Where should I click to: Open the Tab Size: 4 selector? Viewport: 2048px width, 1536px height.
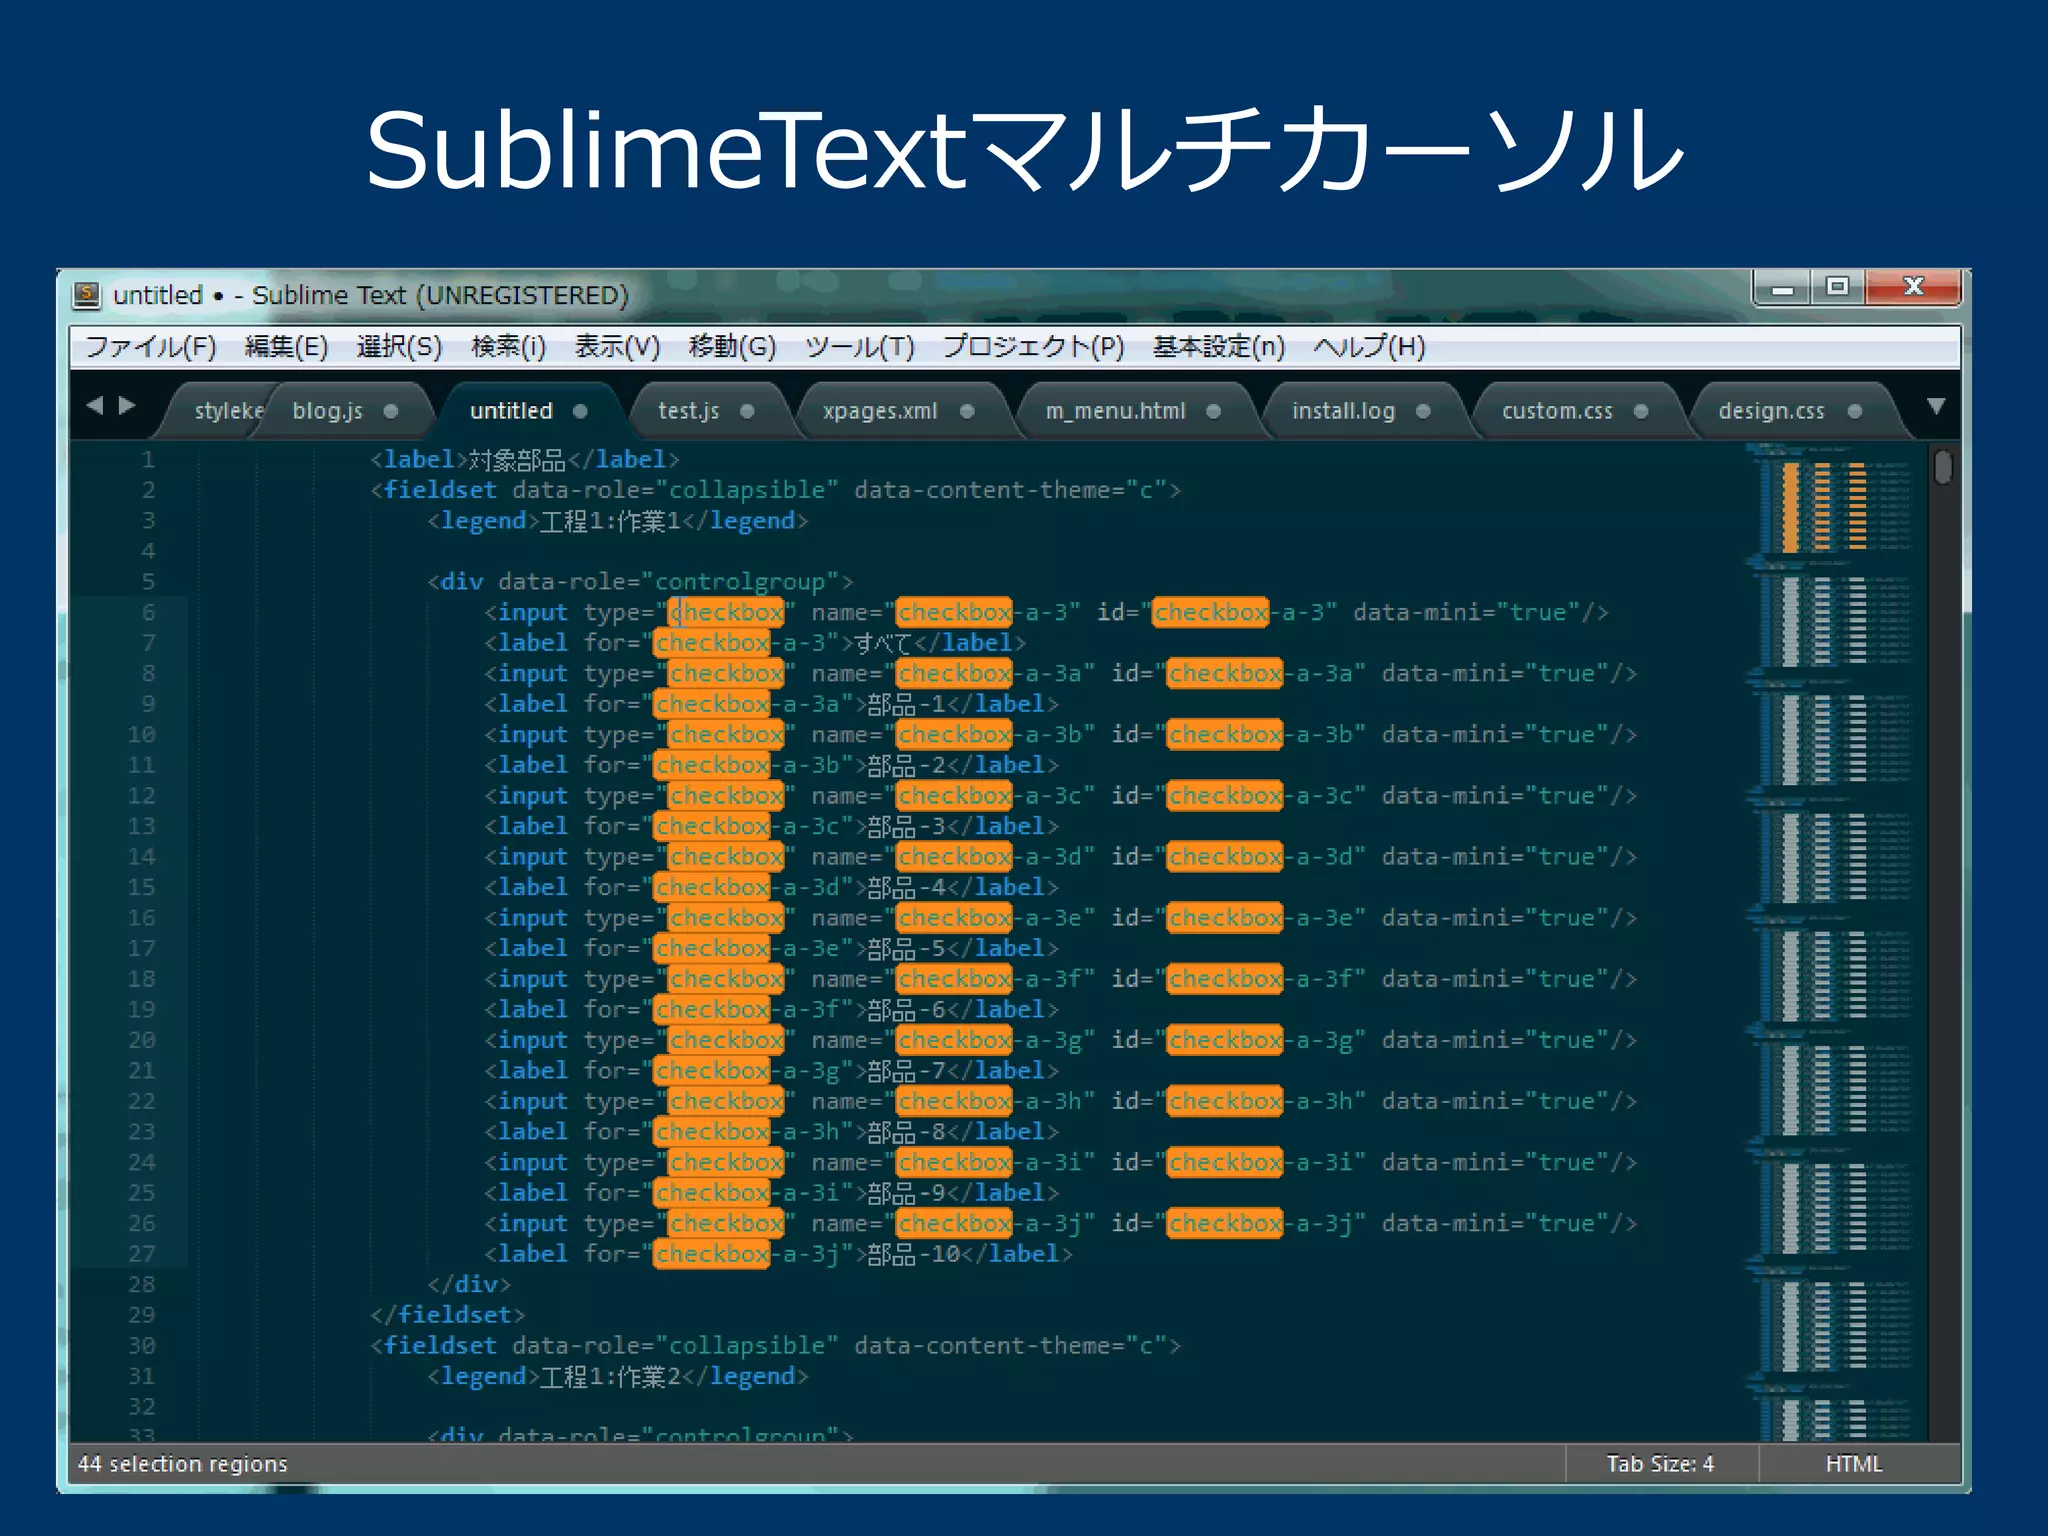[x=1660, y=1464]
